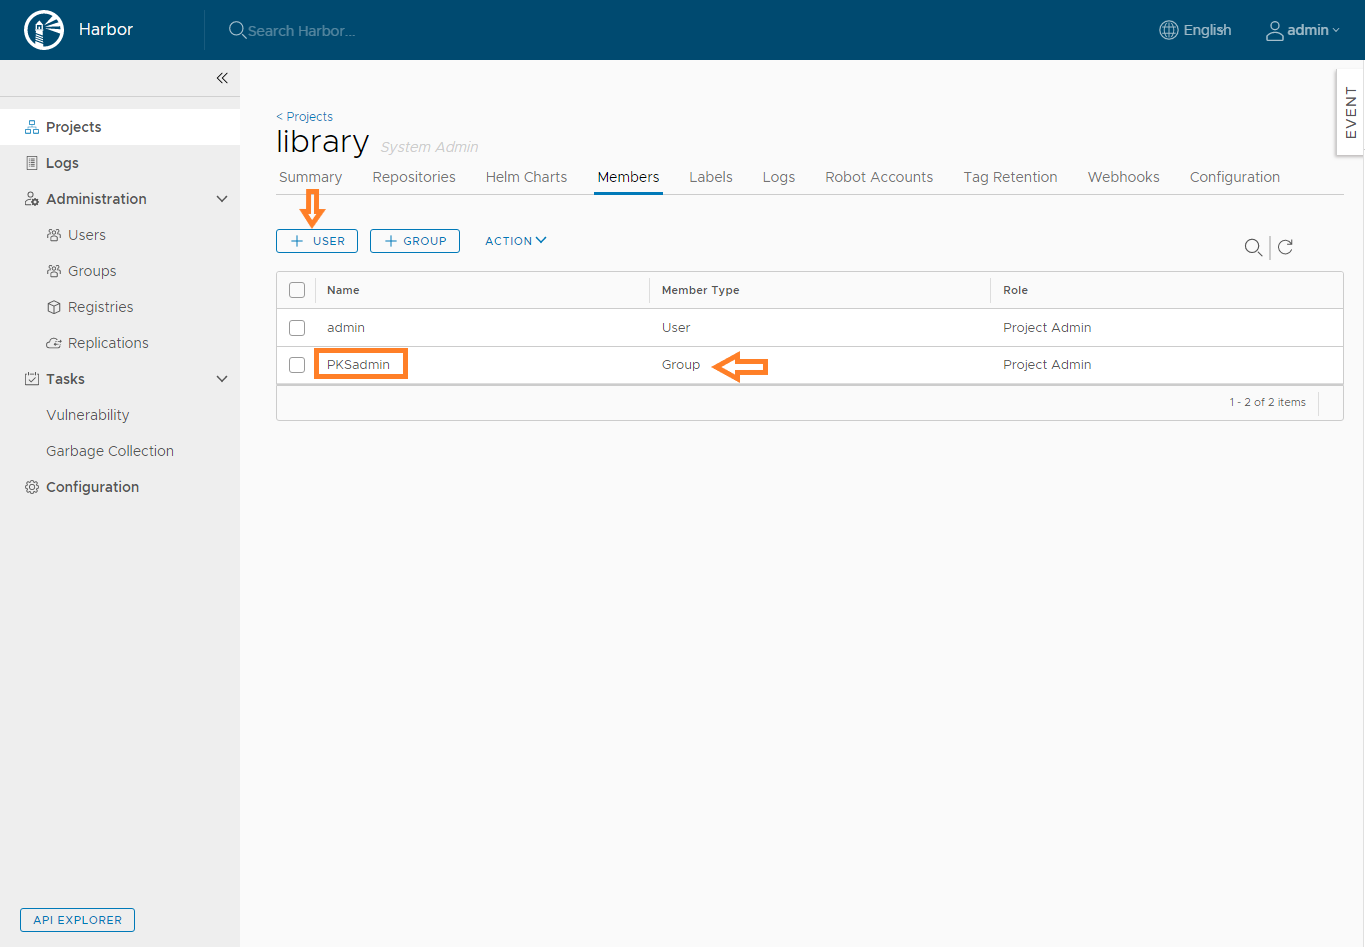Open the Robot Accounts tab
The height and width of the screenshot is (947, 1365).
click(x=878, y=177)
